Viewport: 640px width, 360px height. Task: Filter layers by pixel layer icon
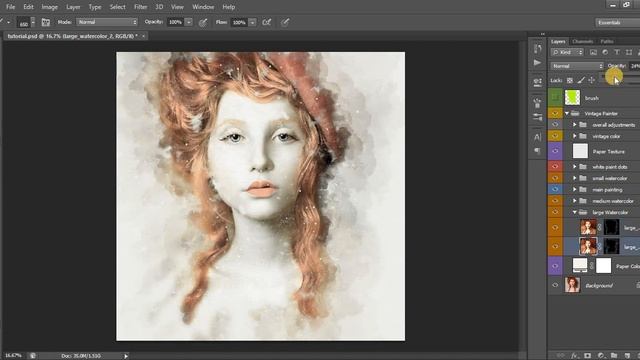pyautogui.click(x=593, y=52)
